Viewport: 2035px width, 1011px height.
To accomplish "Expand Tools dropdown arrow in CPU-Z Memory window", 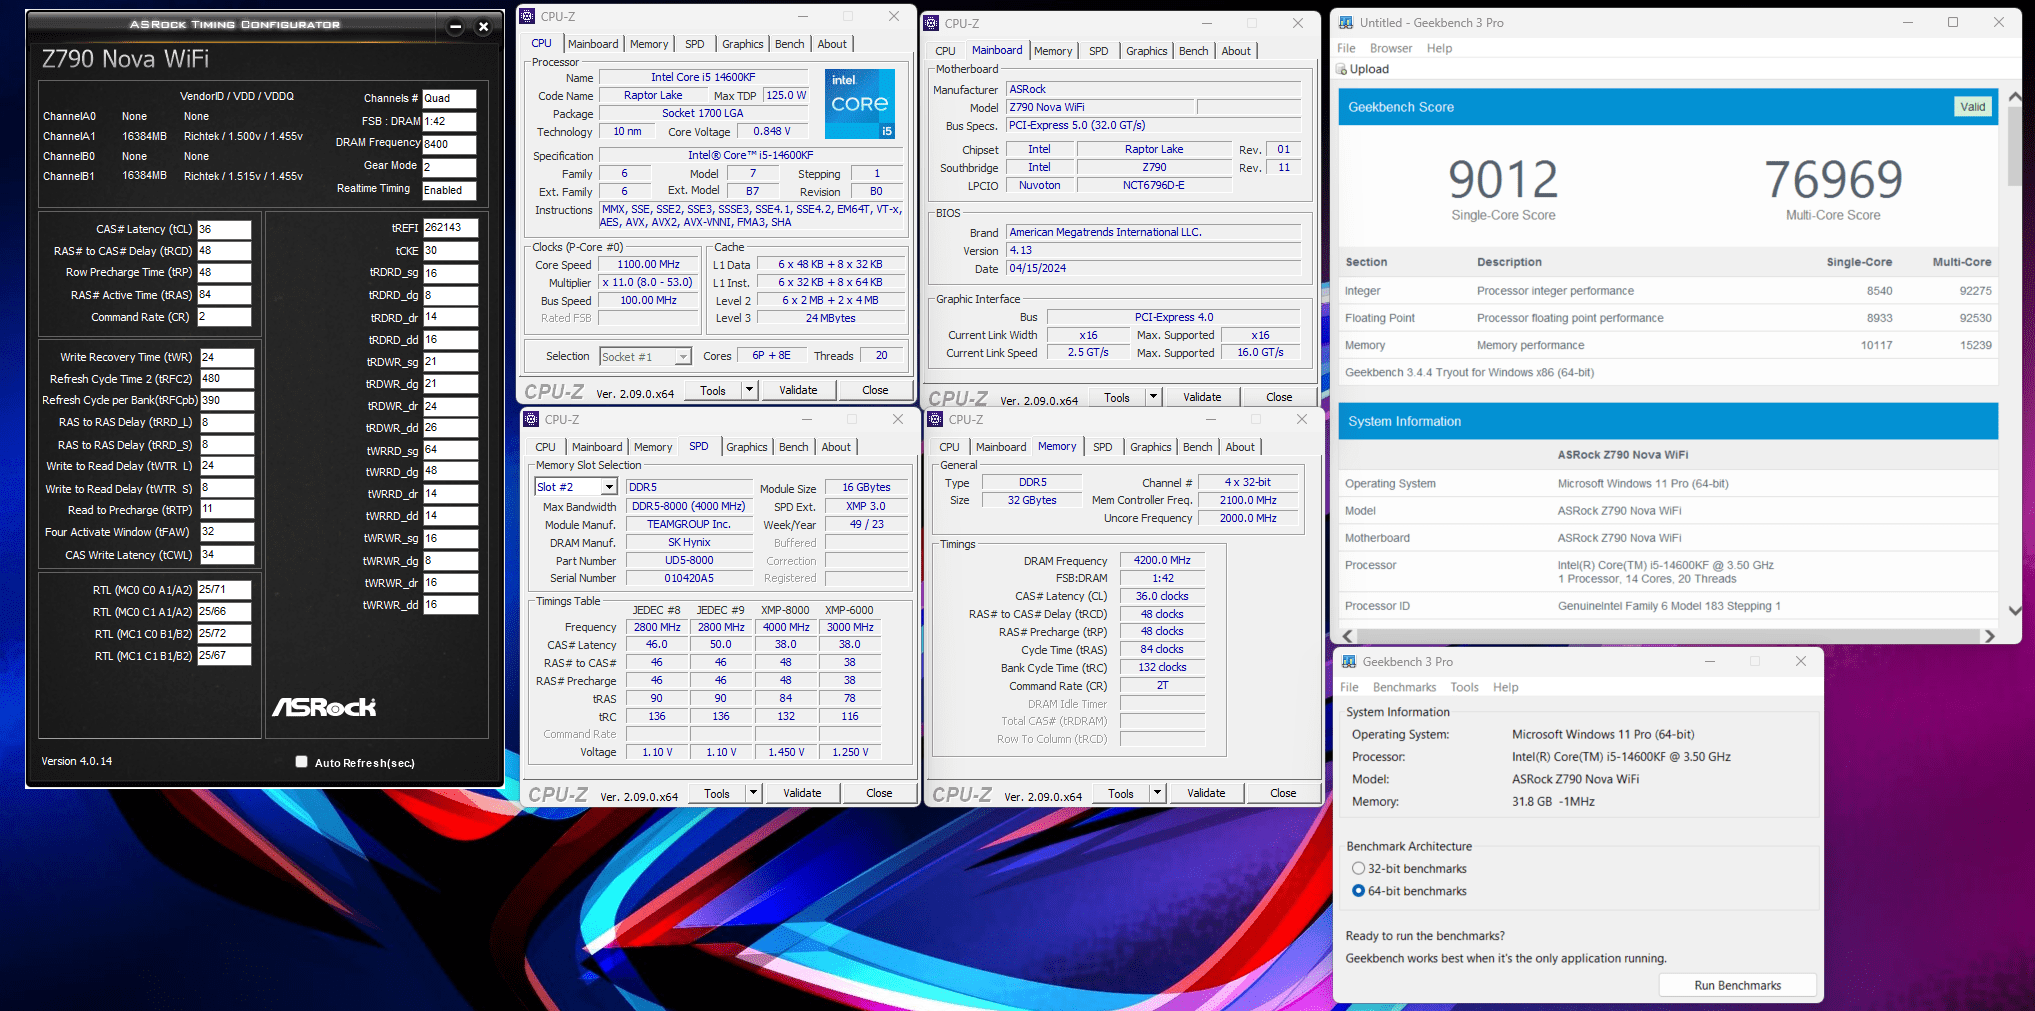I will [1157, 793].
